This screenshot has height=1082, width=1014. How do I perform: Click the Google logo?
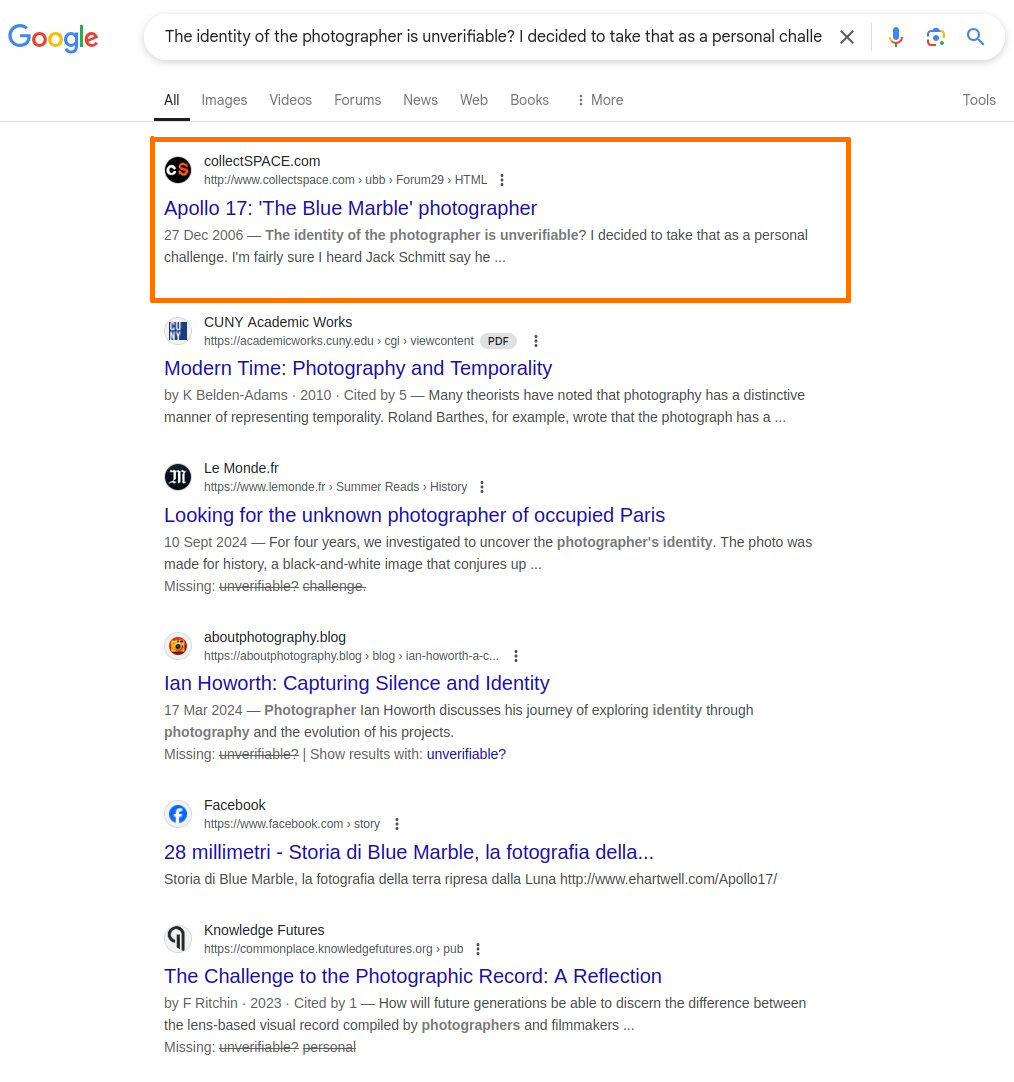[x=53, y=37]
